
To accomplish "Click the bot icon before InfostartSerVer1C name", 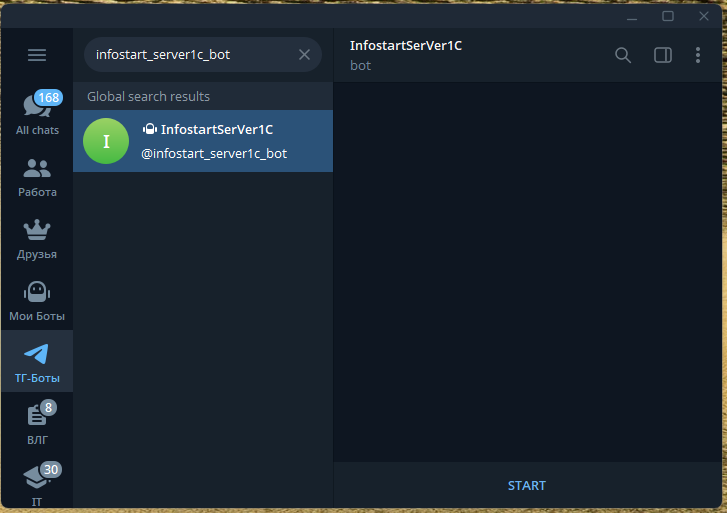I will pyautogui.click(x=150, y=129).
